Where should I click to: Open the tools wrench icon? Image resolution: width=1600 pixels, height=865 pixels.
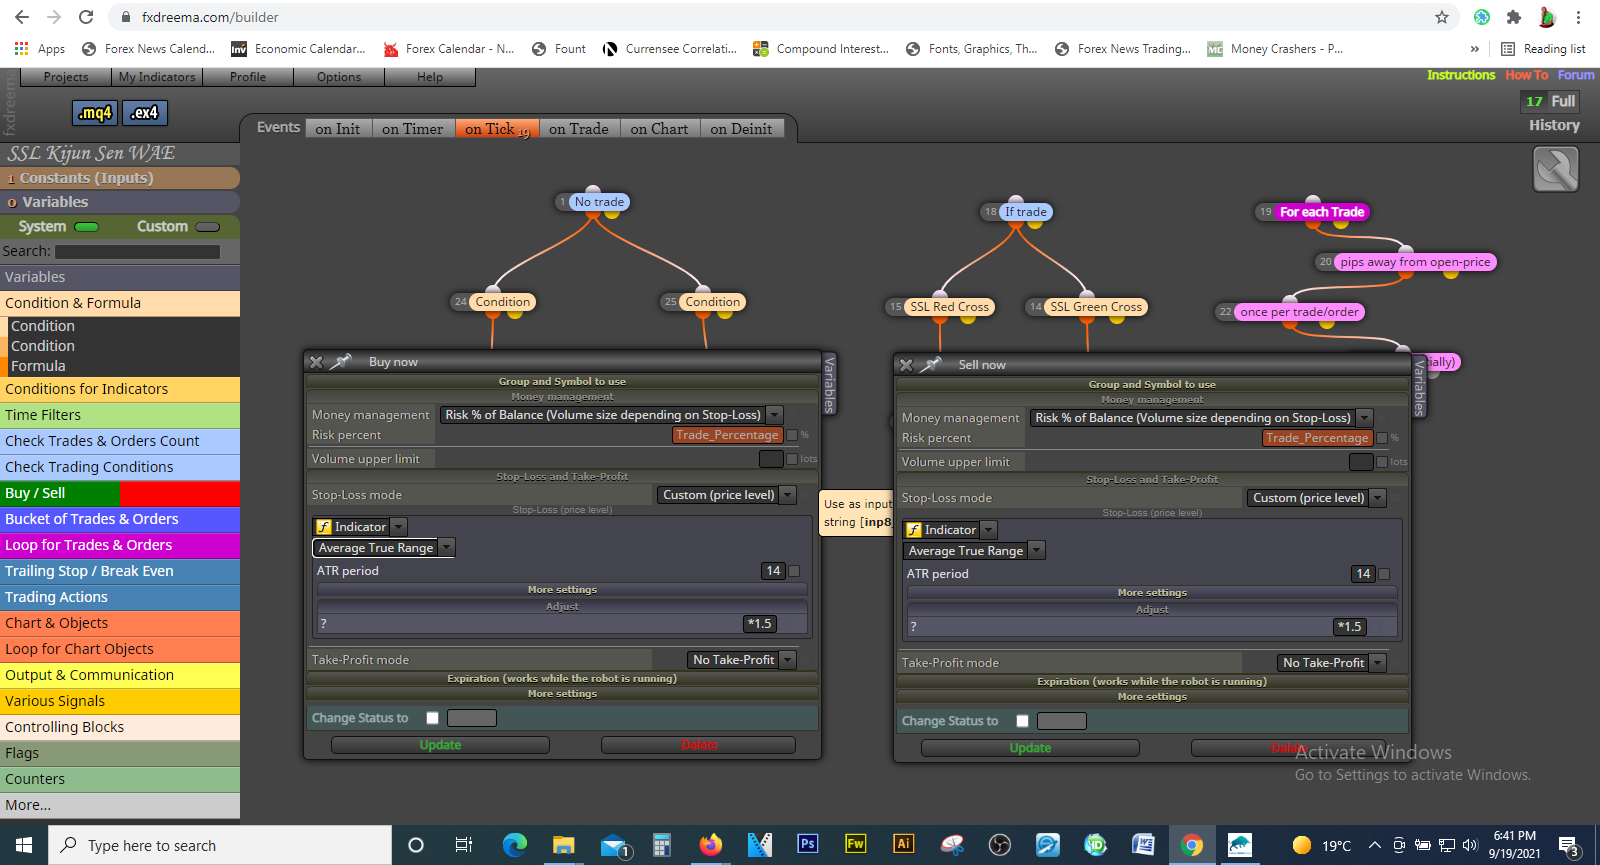pos(1556,169)
